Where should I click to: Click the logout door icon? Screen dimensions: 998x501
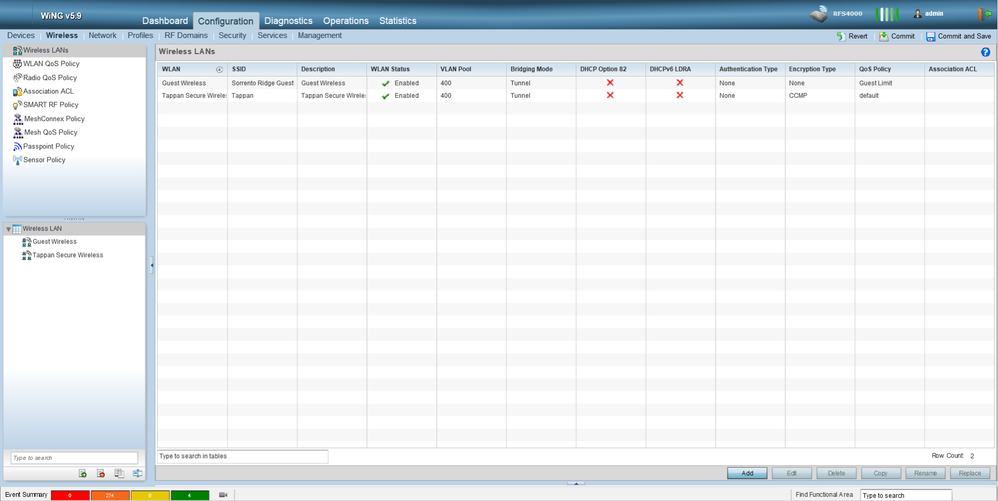click(984, 14)
